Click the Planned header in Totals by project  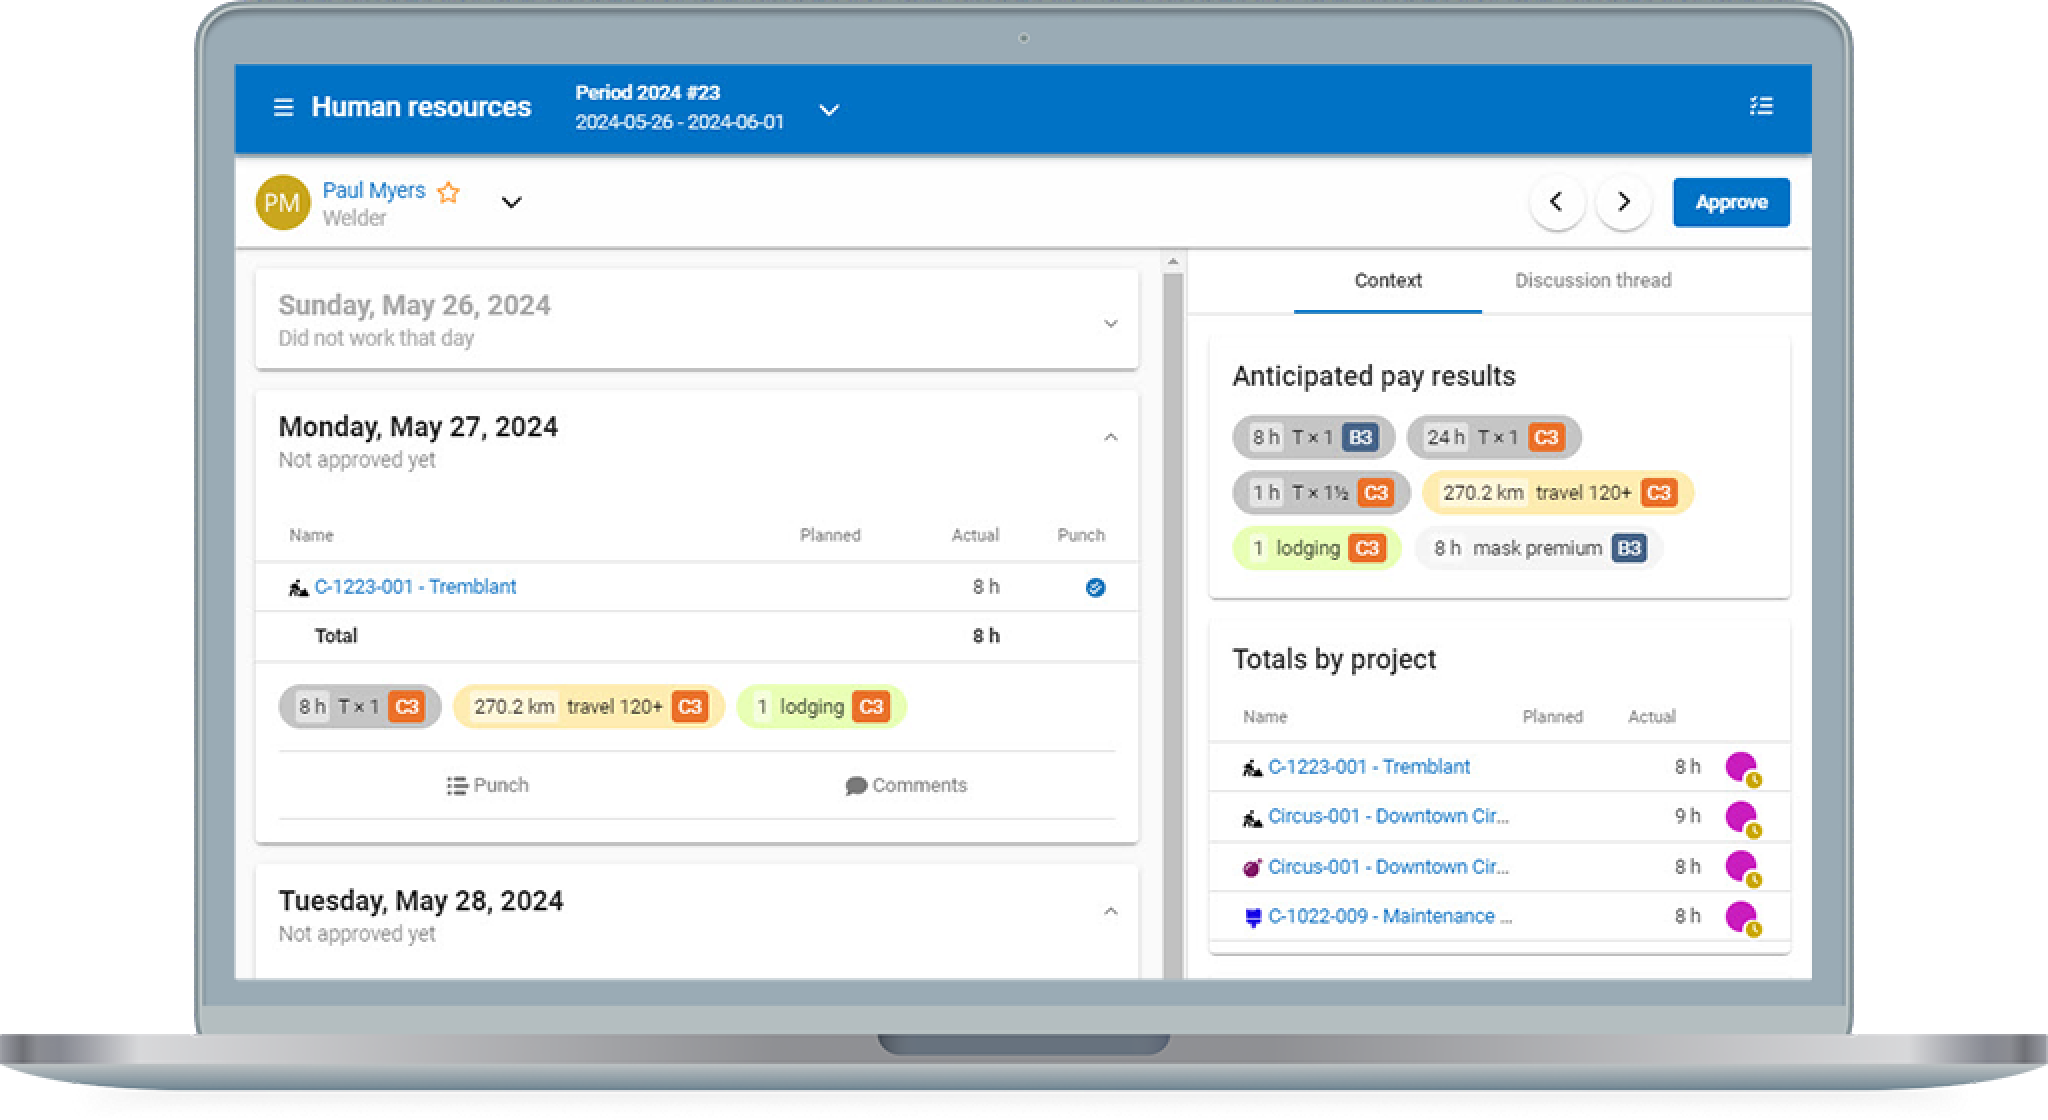1552,717
